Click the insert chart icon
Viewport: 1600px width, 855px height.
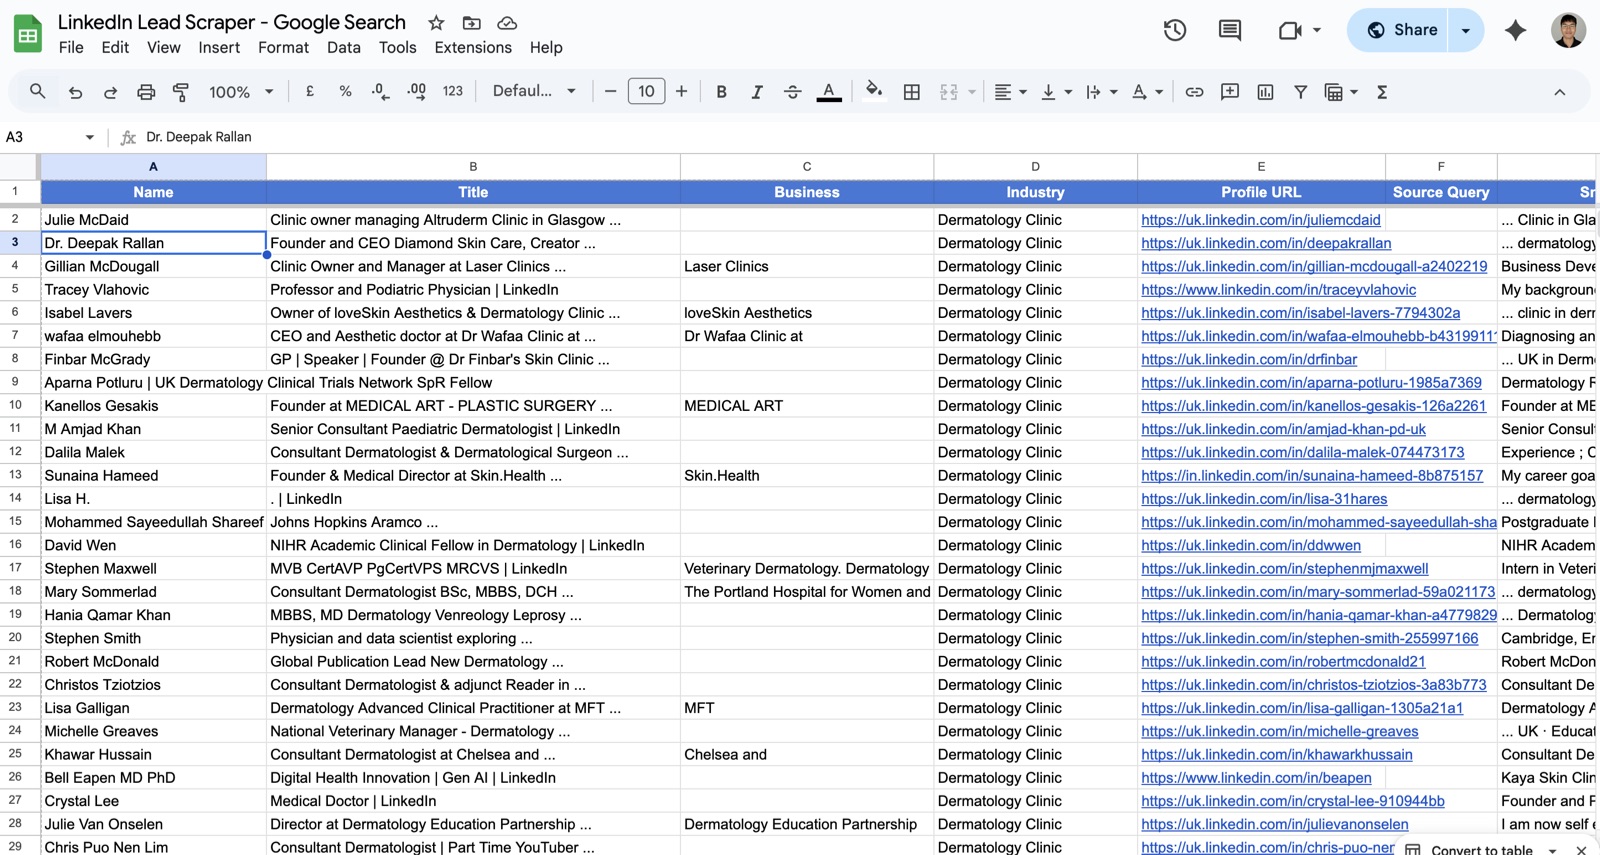pos(1265,92)
